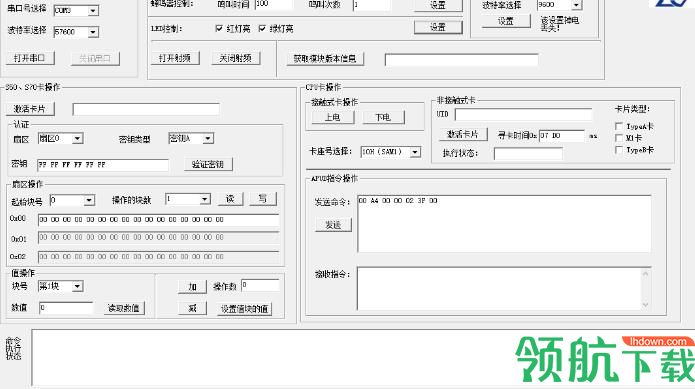The width and height of the screenshot is (695, 389).
Task: Open the 密钥类型 dropdown showing 密钥A
Action: pos(208,139)
